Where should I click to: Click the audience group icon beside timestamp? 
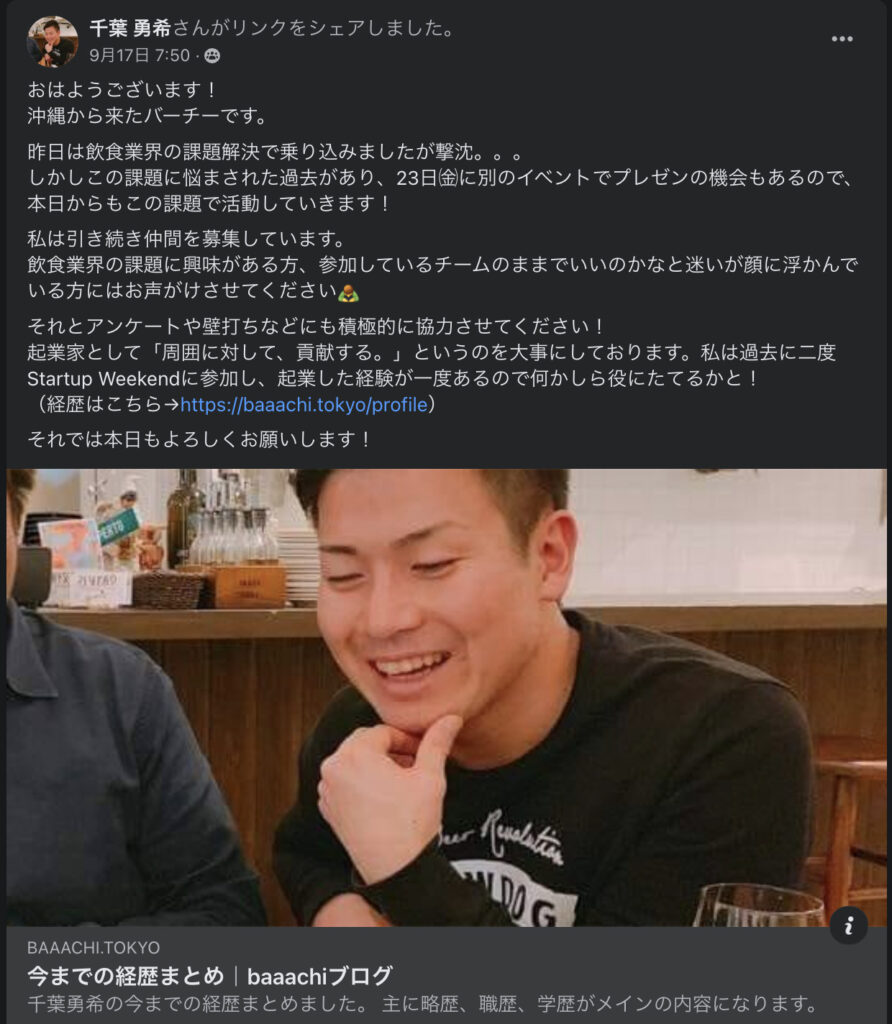point(212,56)
